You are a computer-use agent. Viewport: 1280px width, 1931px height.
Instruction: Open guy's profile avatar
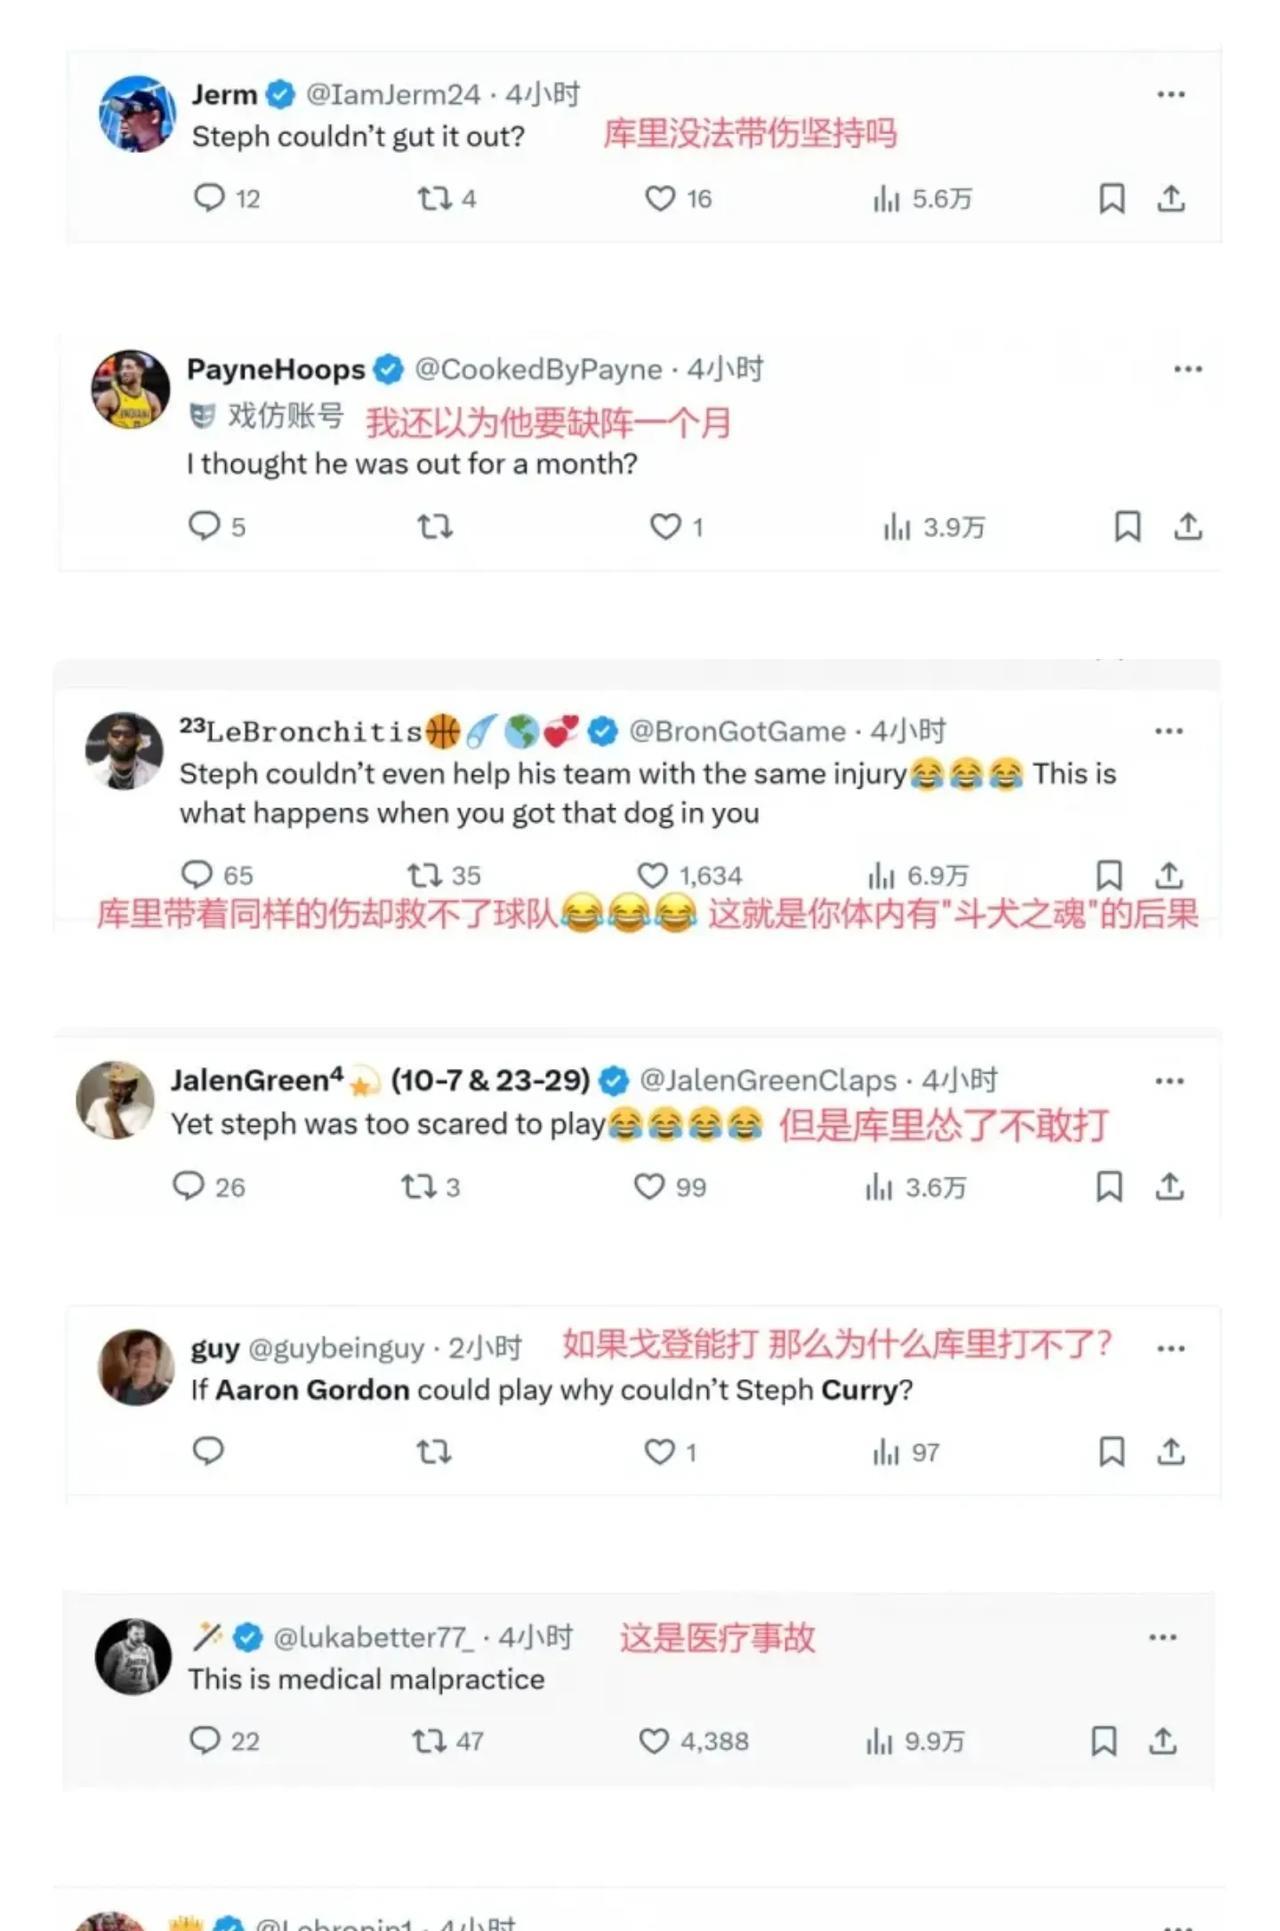pyautogui.click(x=136, y=1367)
